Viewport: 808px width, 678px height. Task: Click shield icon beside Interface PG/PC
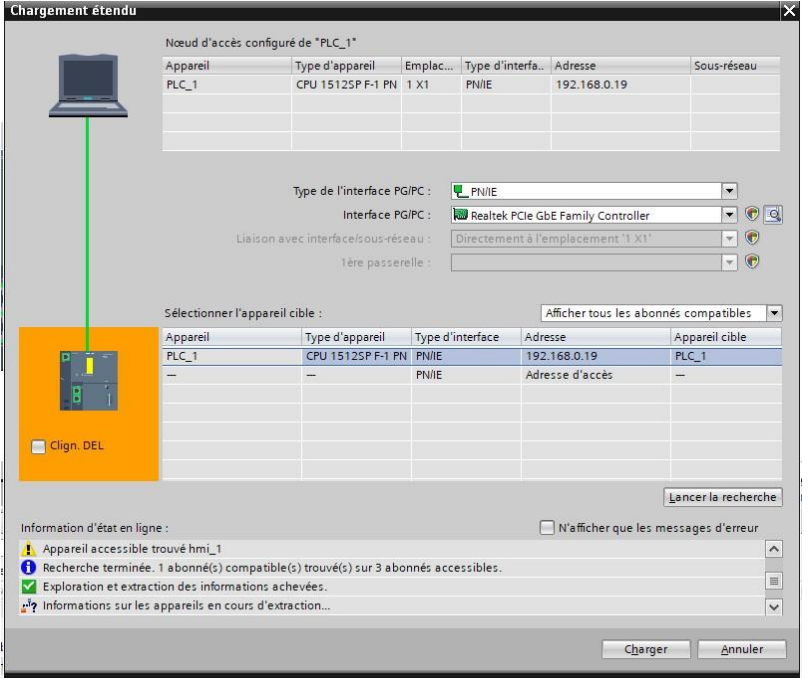pyautogui.click(x=752, y=214)
